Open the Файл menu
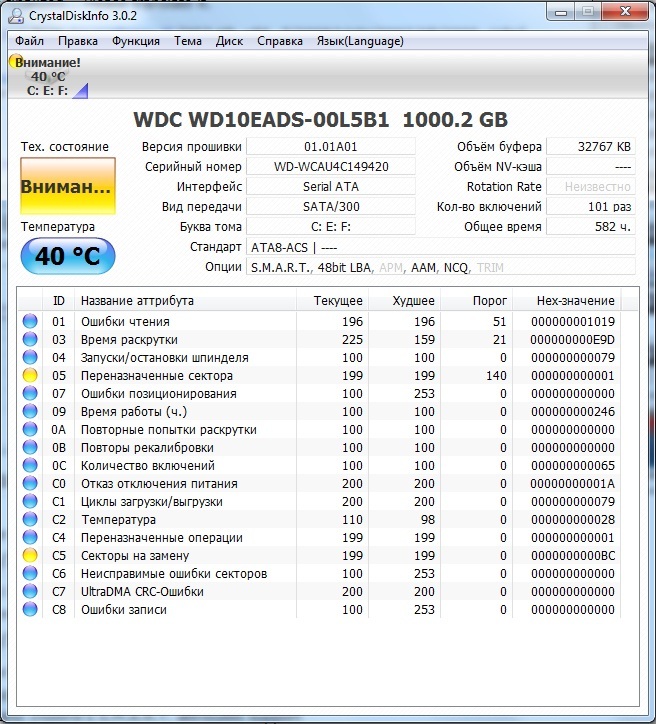 tap(30, 41)
